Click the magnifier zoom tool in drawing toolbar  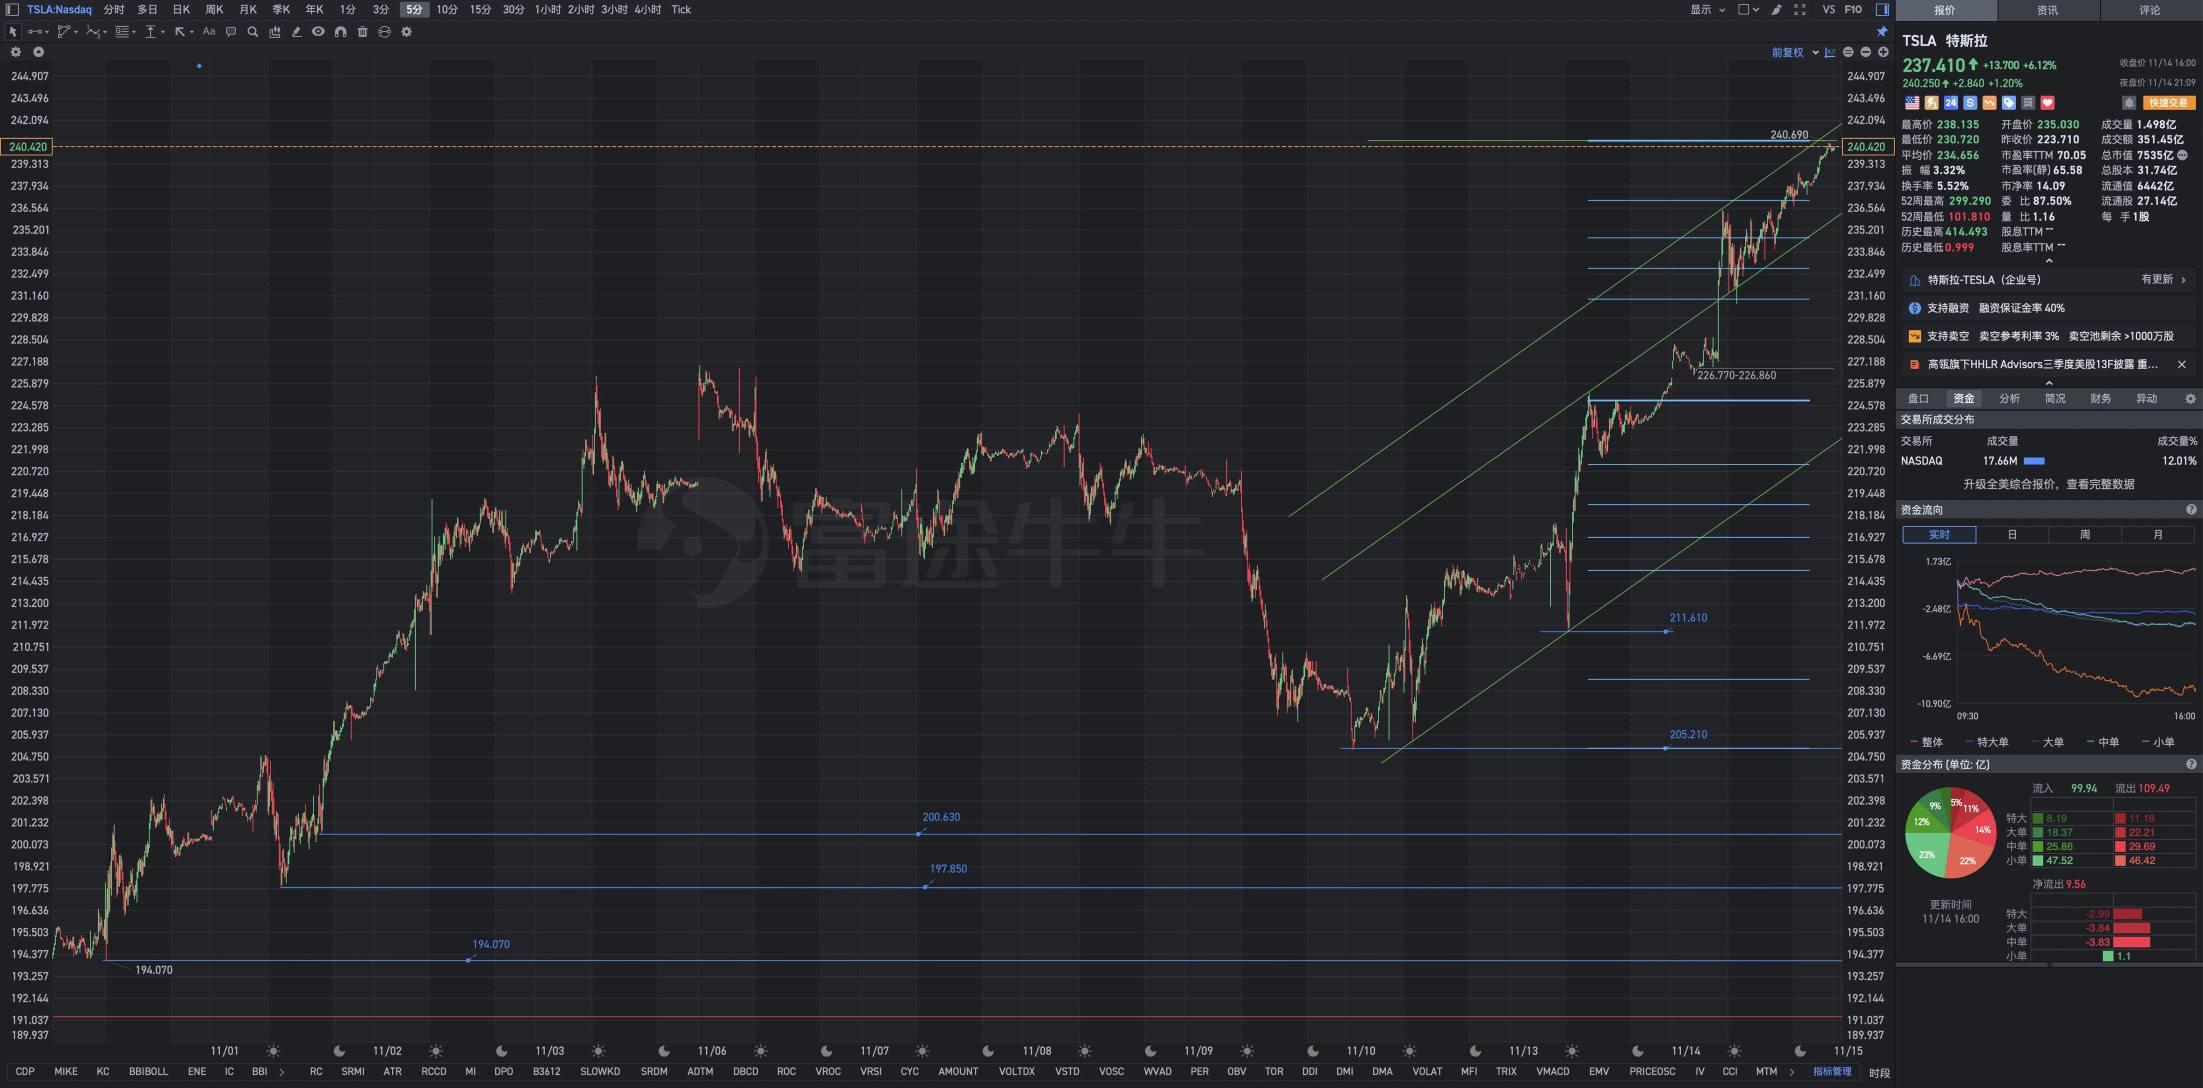253,32
